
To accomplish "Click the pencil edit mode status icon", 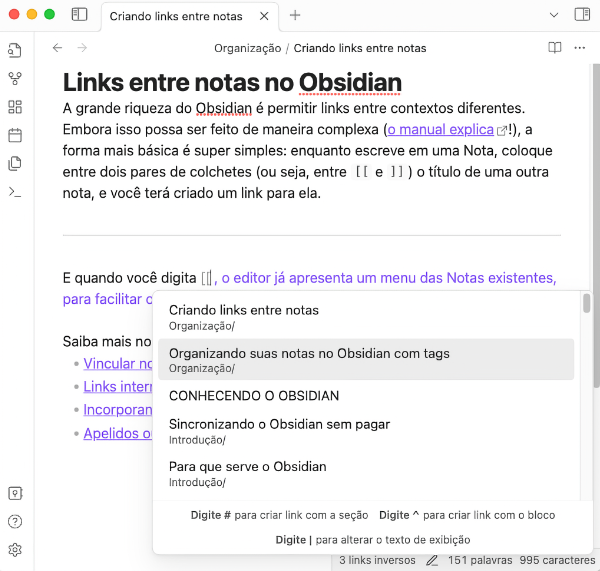I will [x=432, y=561].
